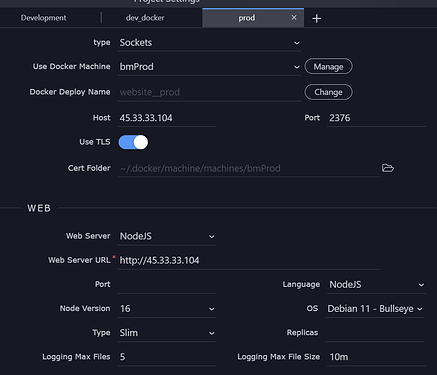
Task: Click the Replicas input field
Action: [375, 333]
